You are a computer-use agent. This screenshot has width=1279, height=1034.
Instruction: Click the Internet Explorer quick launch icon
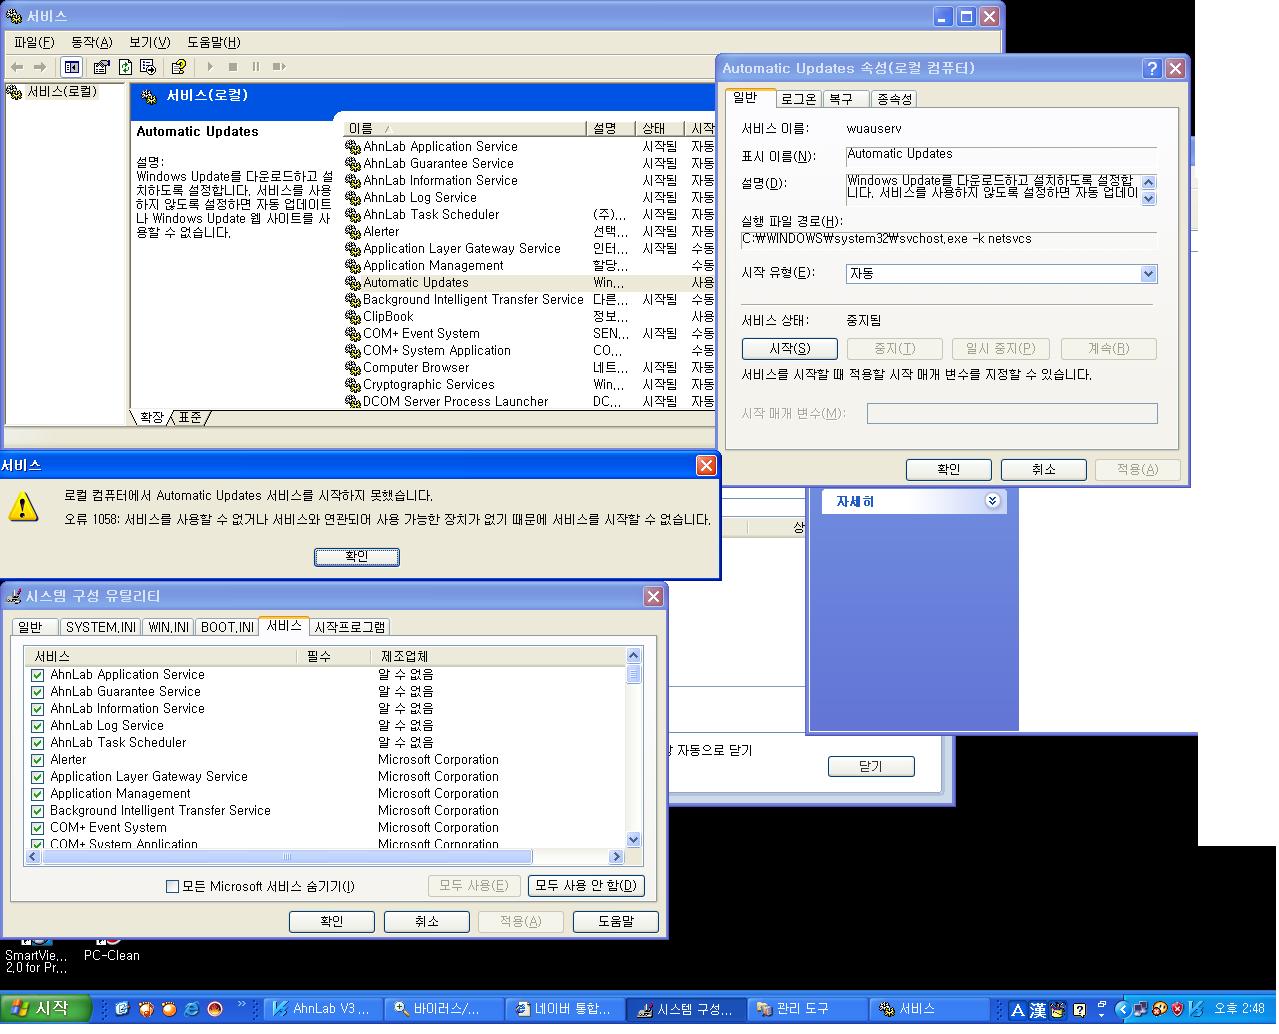[191, 1009]
